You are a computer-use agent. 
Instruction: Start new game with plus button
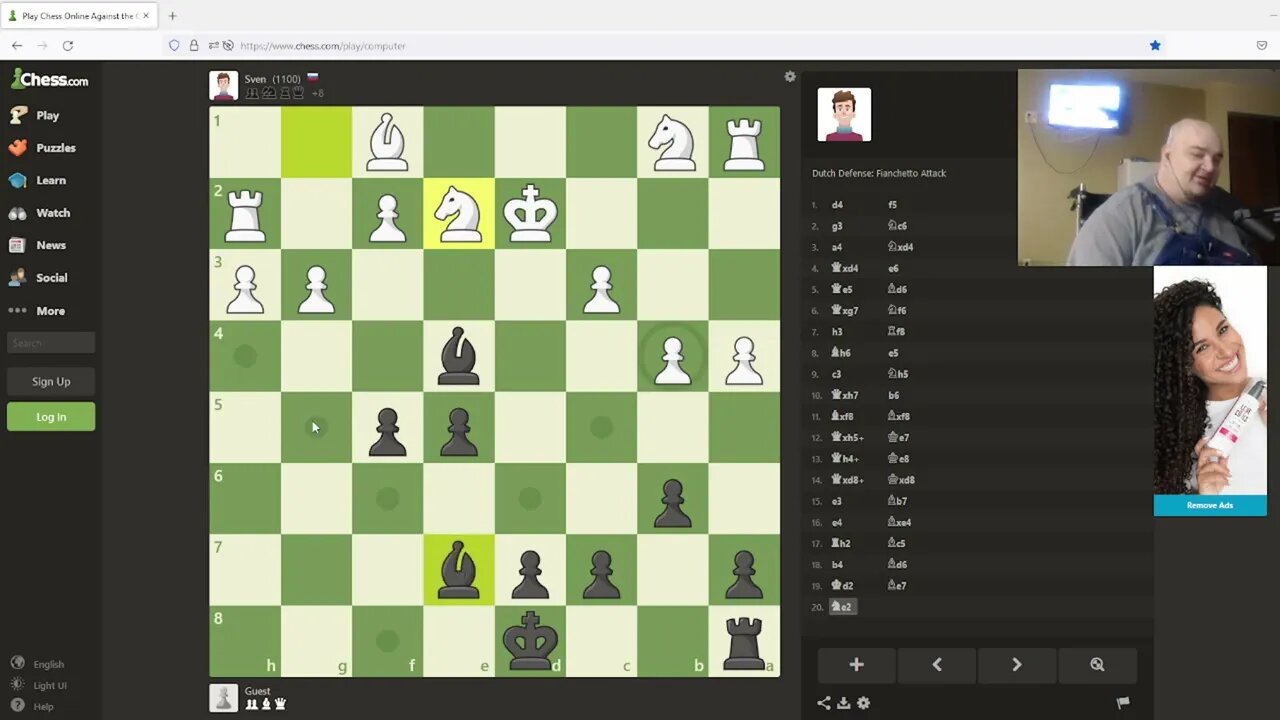[x=856, y=665]
